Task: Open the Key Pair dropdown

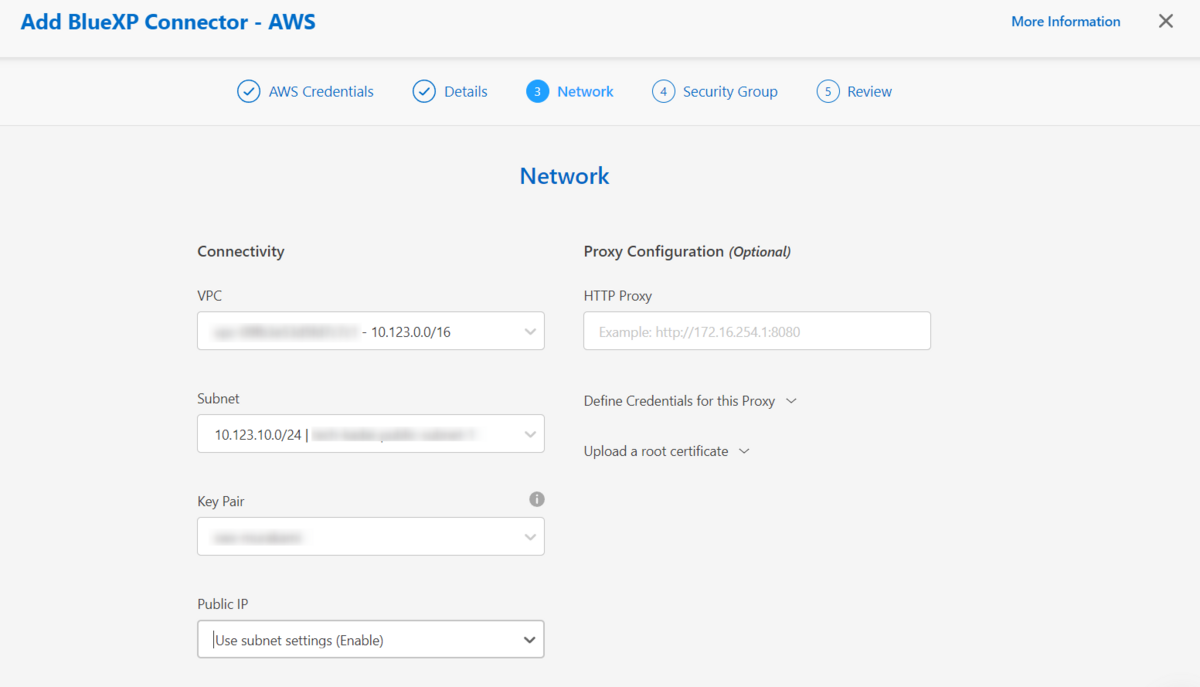Action: pos(371,536)
